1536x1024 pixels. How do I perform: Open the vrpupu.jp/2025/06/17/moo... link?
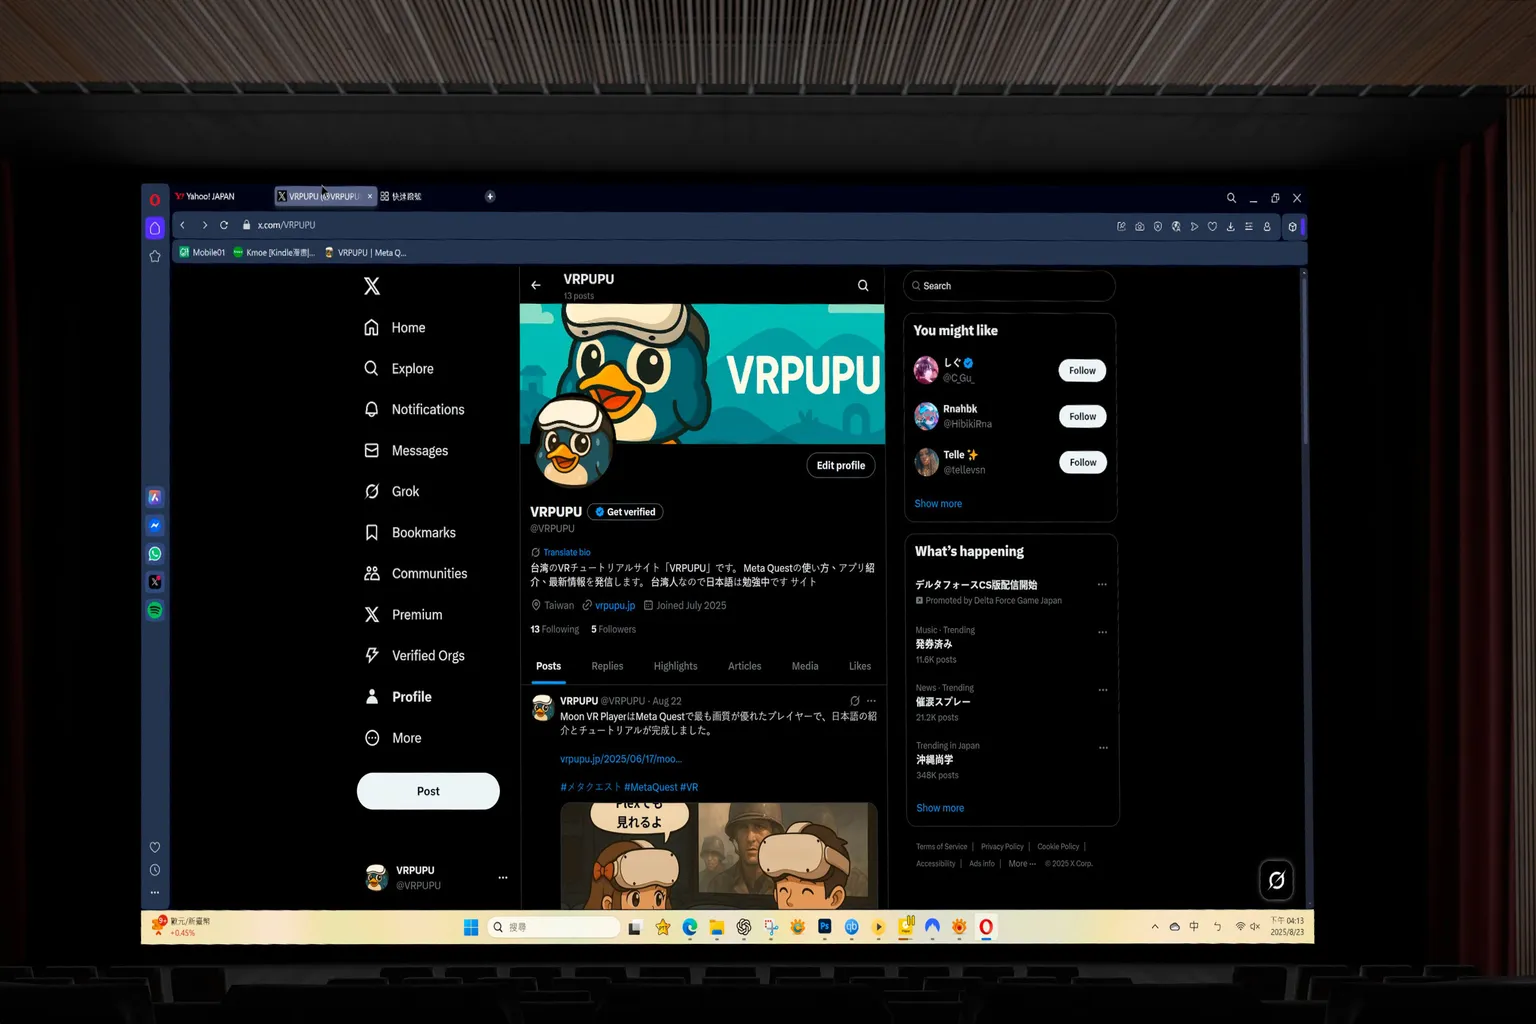coord(621,759)
